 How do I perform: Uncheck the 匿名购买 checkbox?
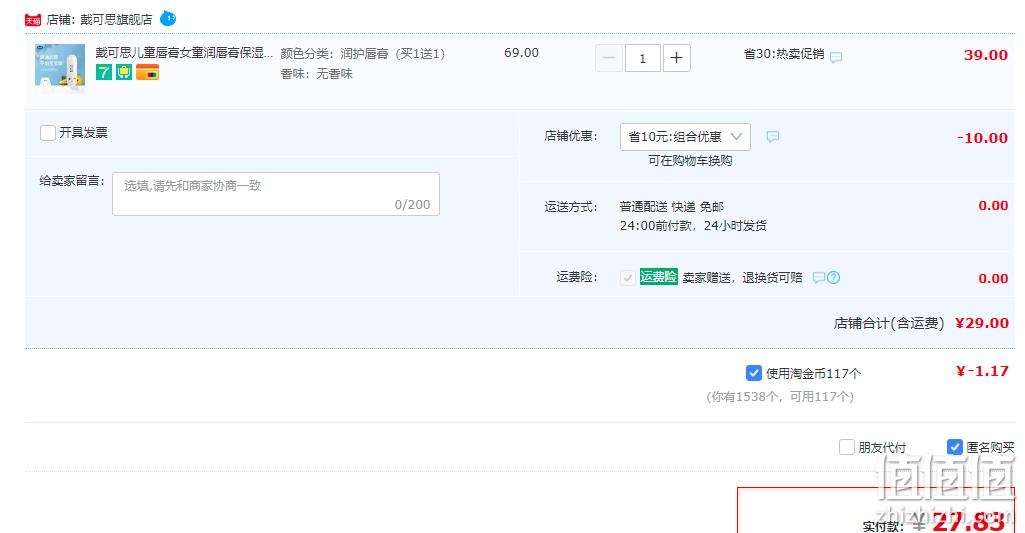(954, 447)
